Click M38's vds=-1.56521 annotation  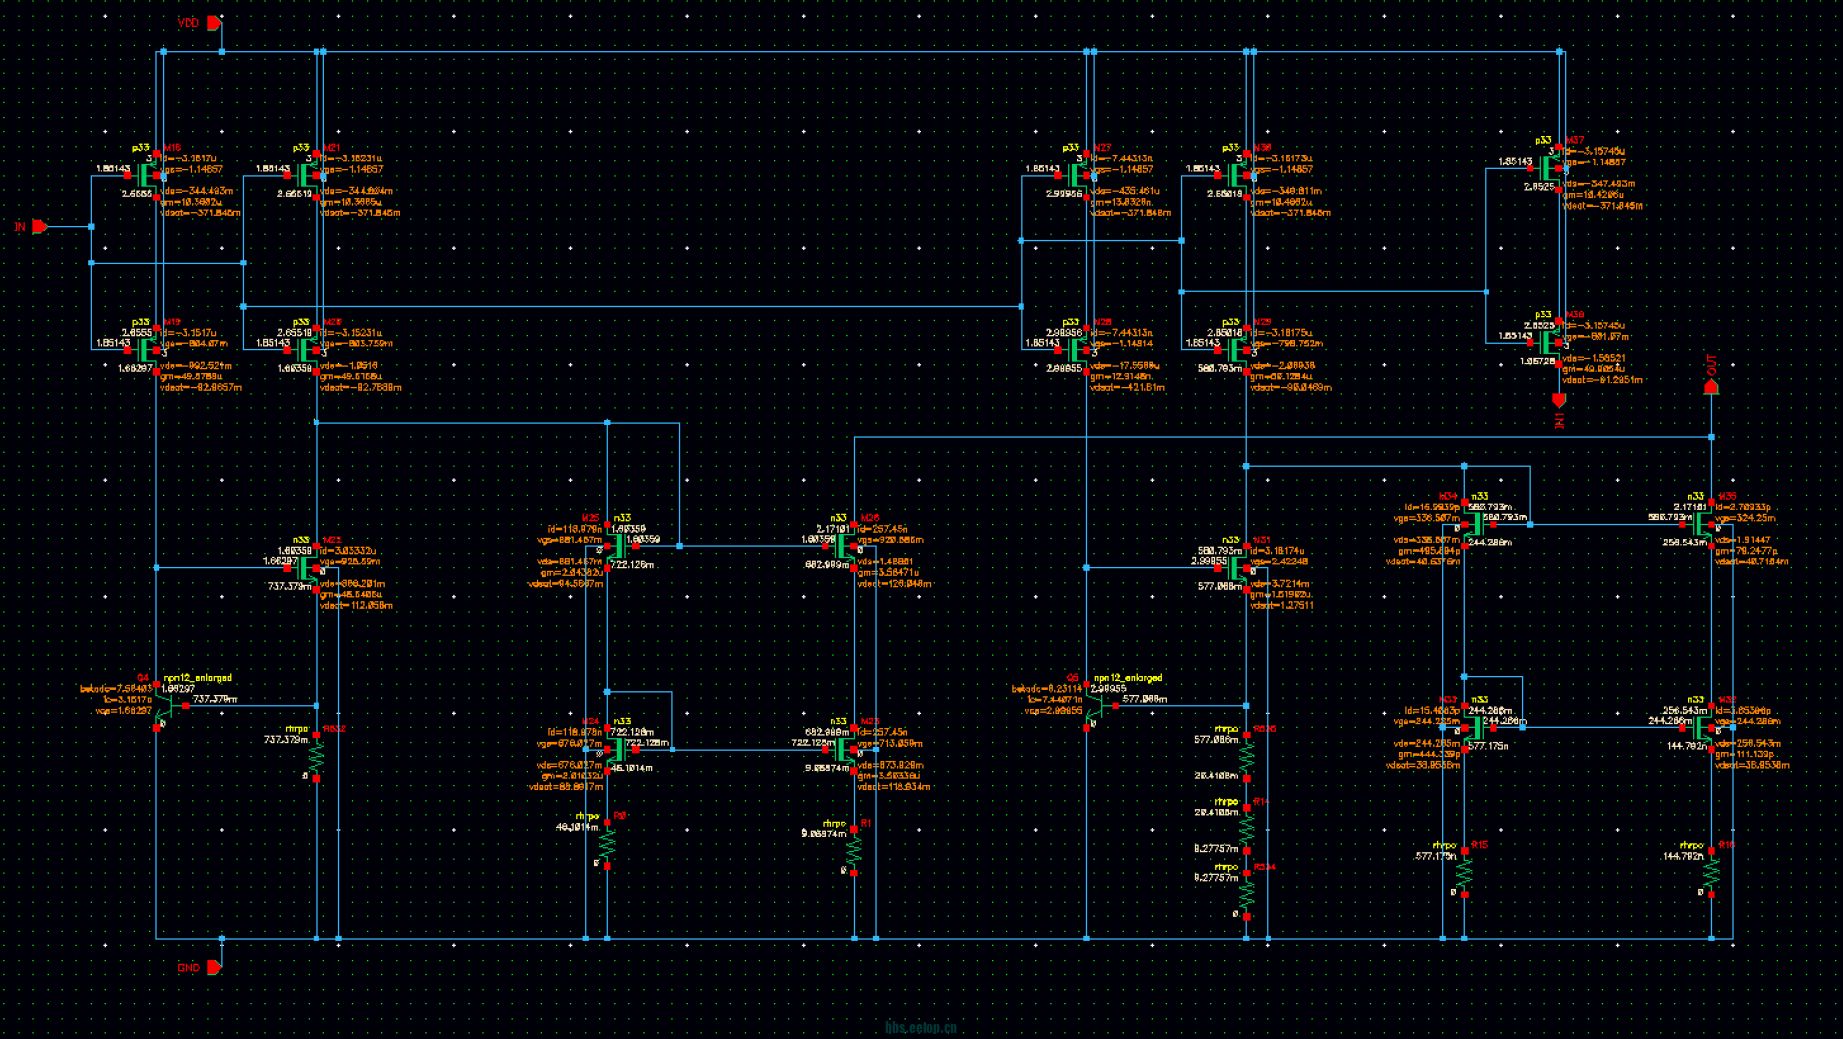pyautogui.click(x=1594, y=358)
